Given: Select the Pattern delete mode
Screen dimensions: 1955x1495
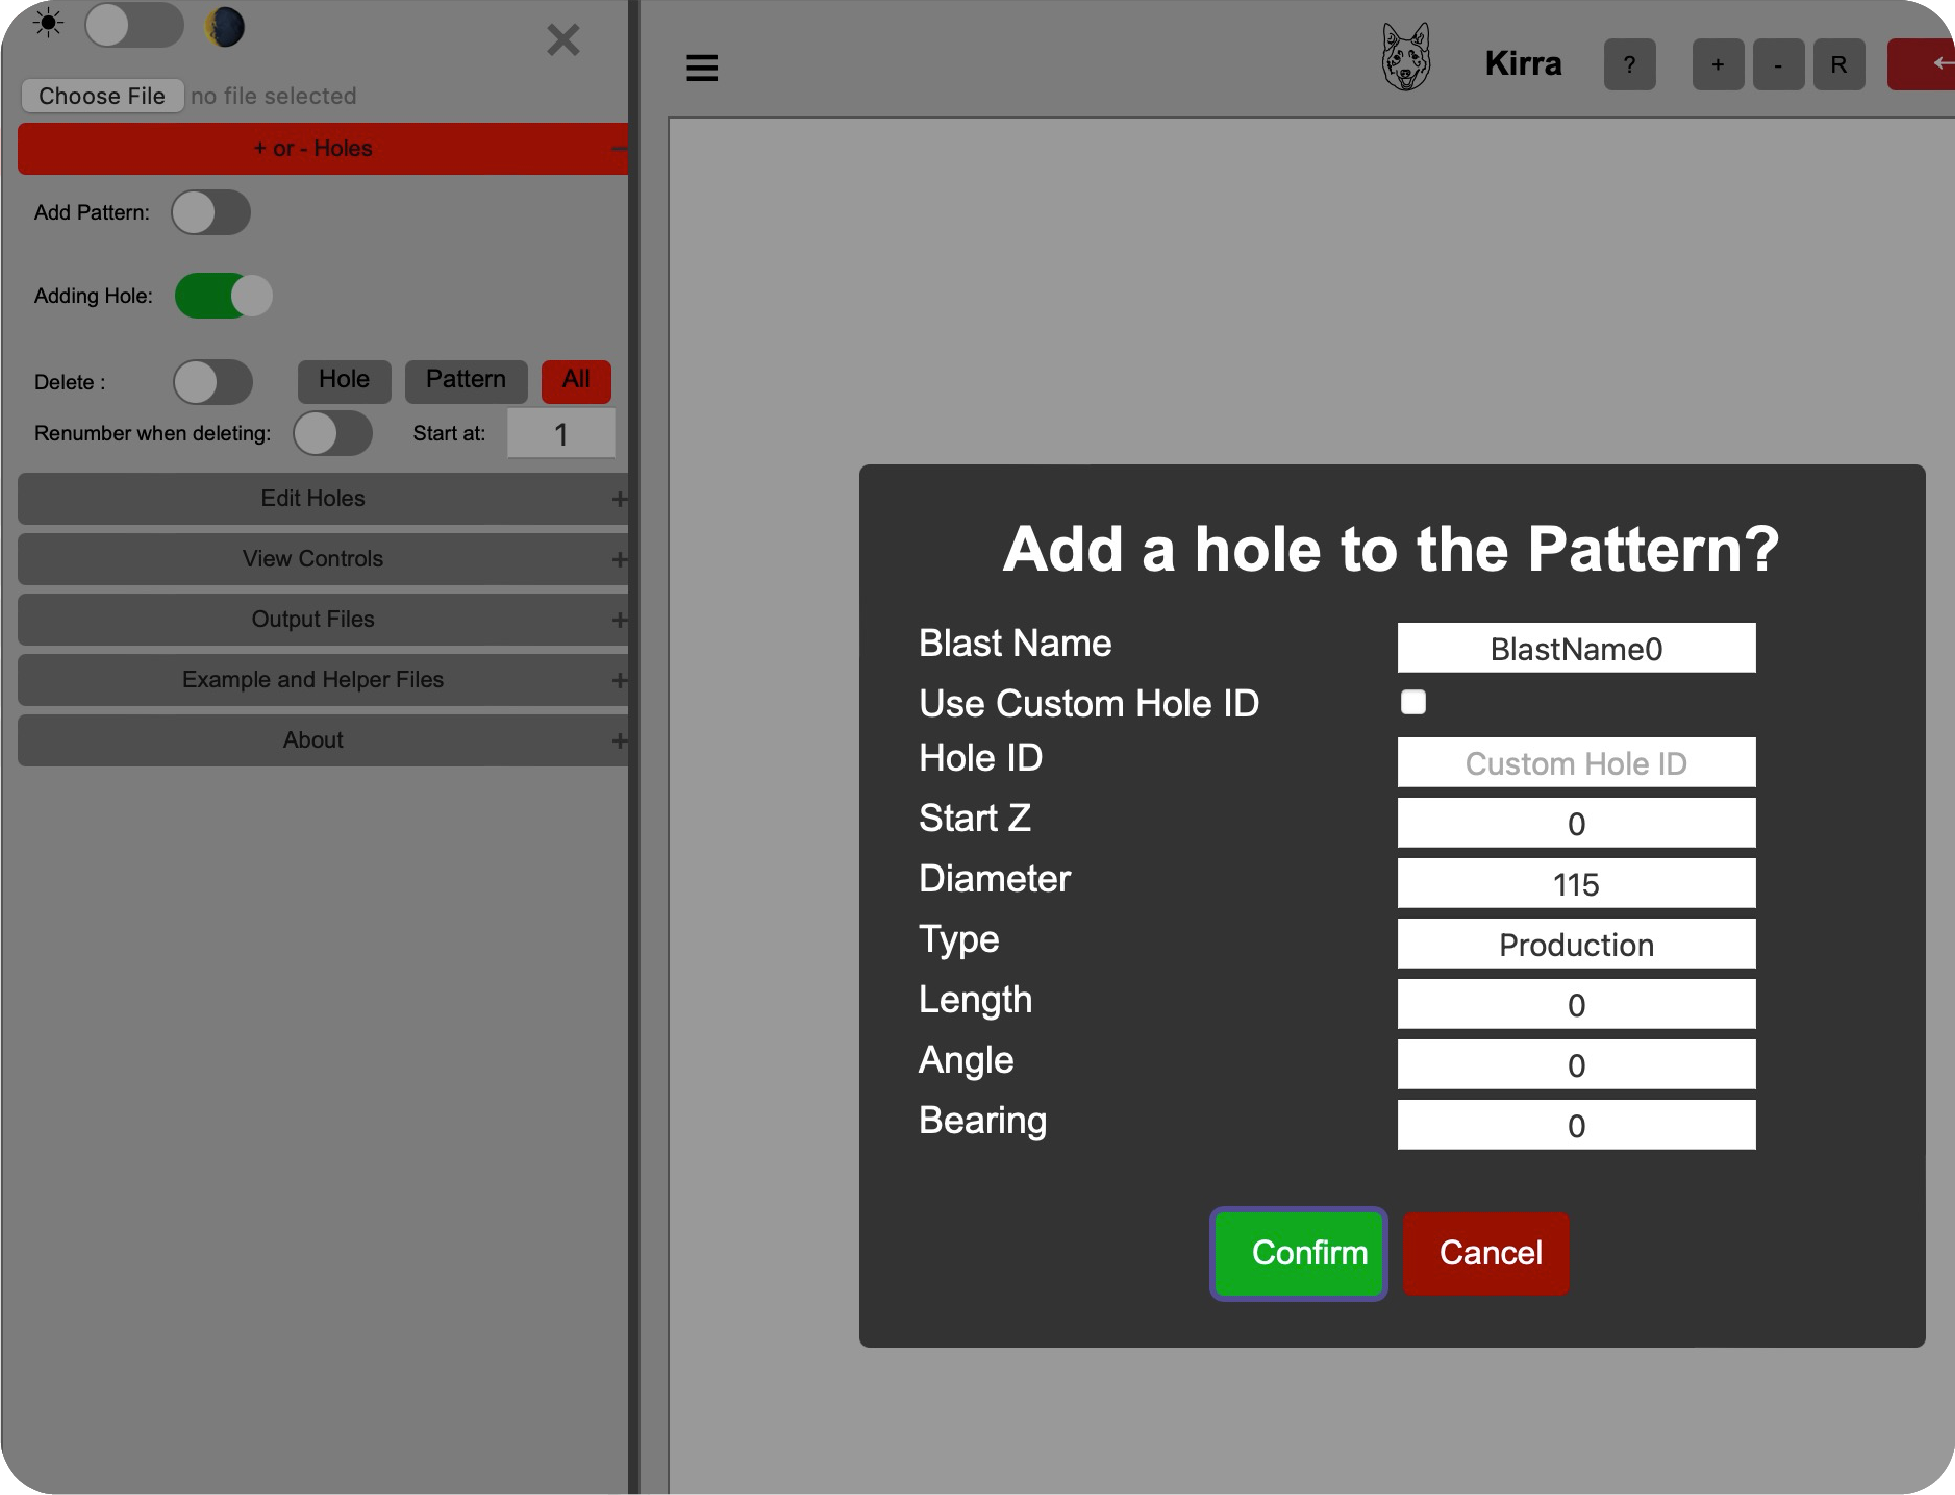Looking at the screenshot, I should (x=465, y=381).
